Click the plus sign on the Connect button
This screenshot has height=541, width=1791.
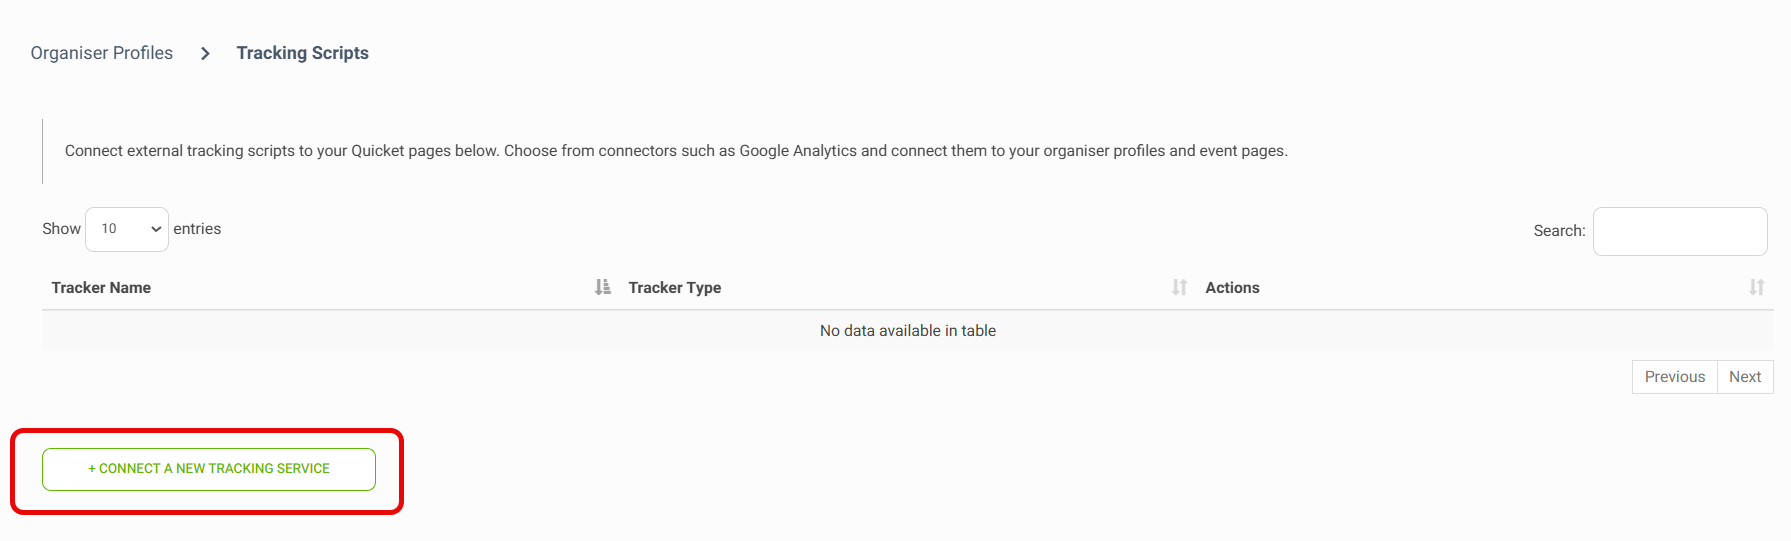click(92, 469)
